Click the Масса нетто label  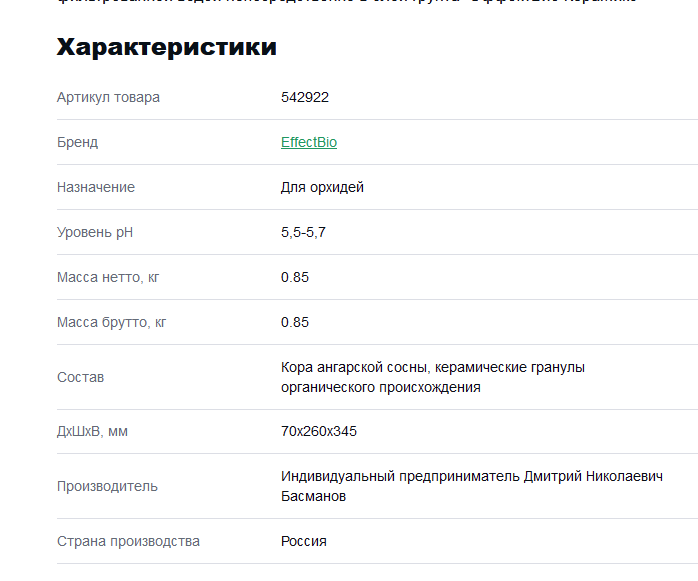(108, 277)
